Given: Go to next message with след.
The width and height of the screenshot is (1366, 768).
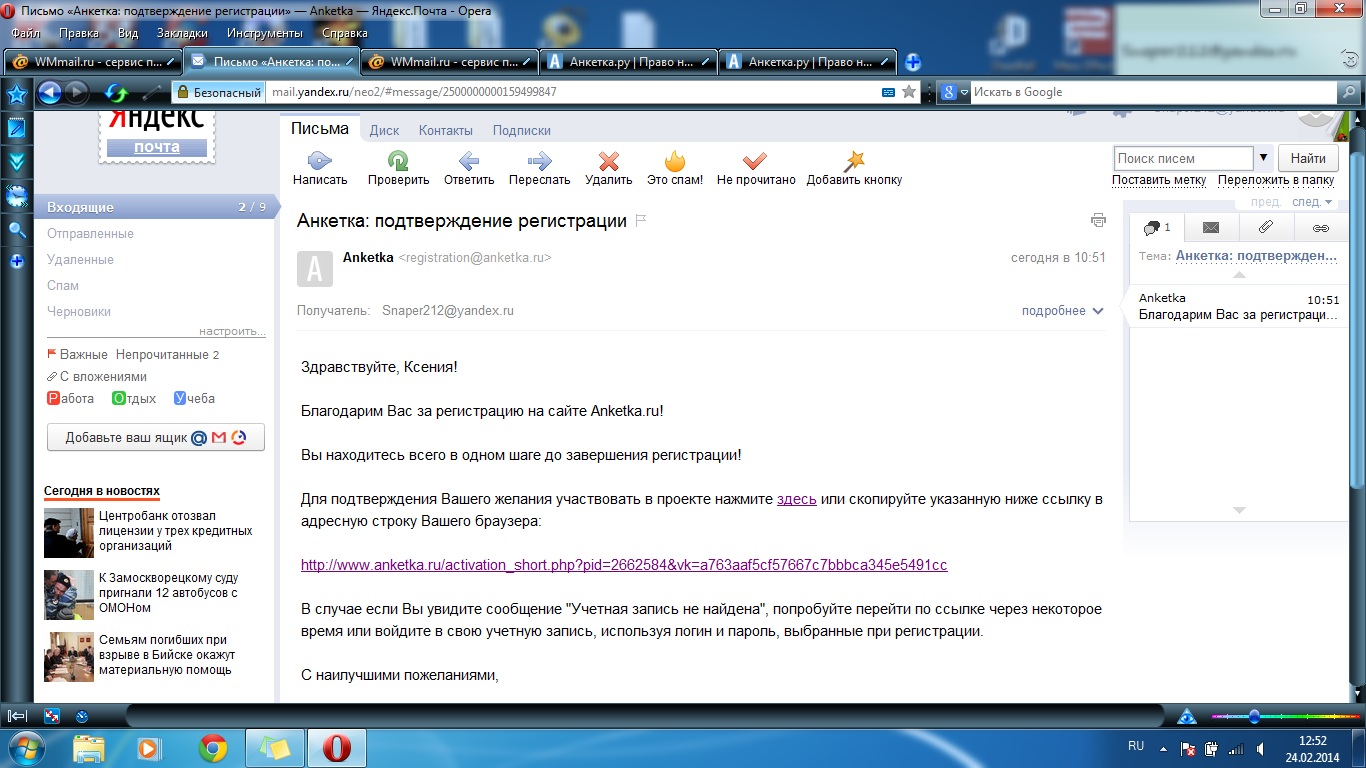Looking at the screenshot, I should [1312, 201].
